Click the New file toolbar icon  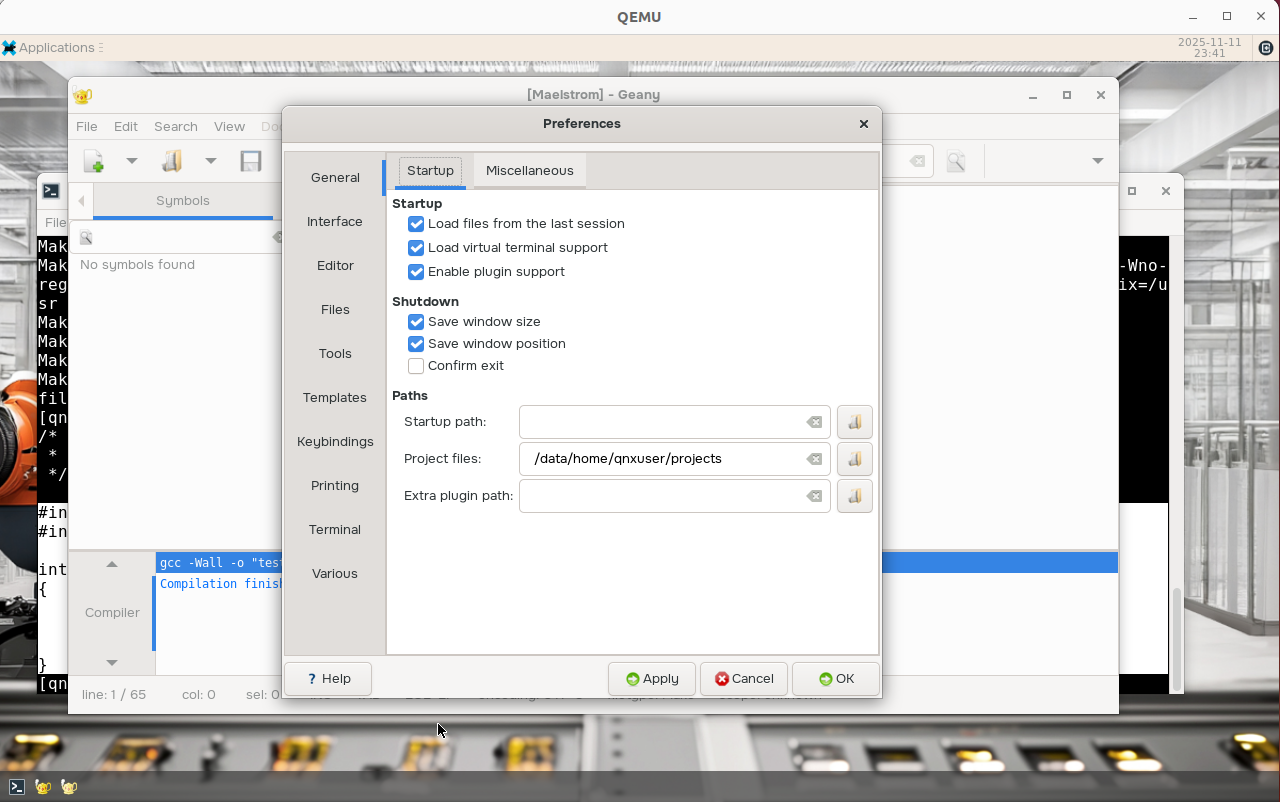point(94,161)
